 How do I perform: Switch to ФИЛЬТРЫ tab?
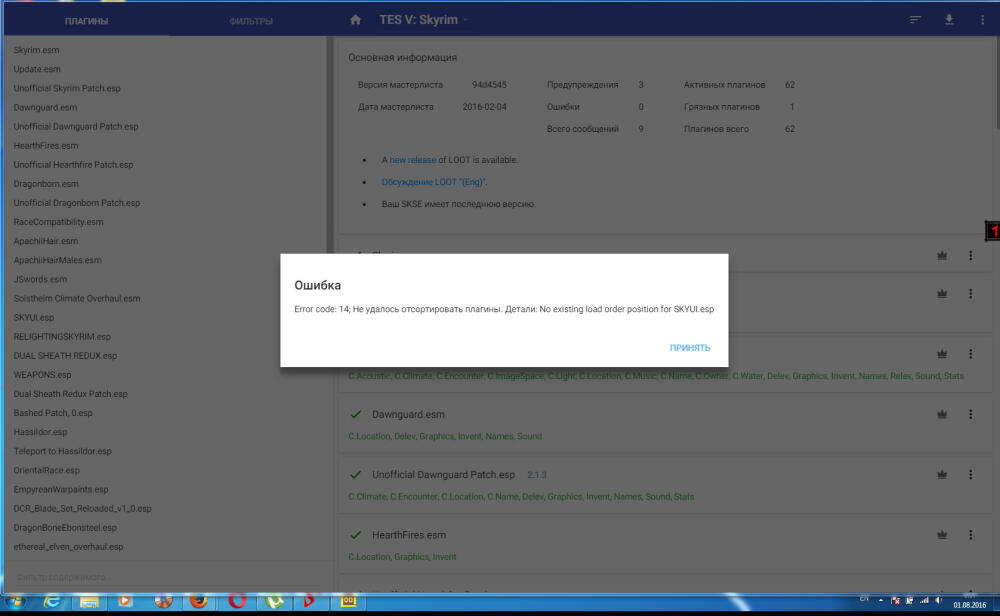[251, 21]
